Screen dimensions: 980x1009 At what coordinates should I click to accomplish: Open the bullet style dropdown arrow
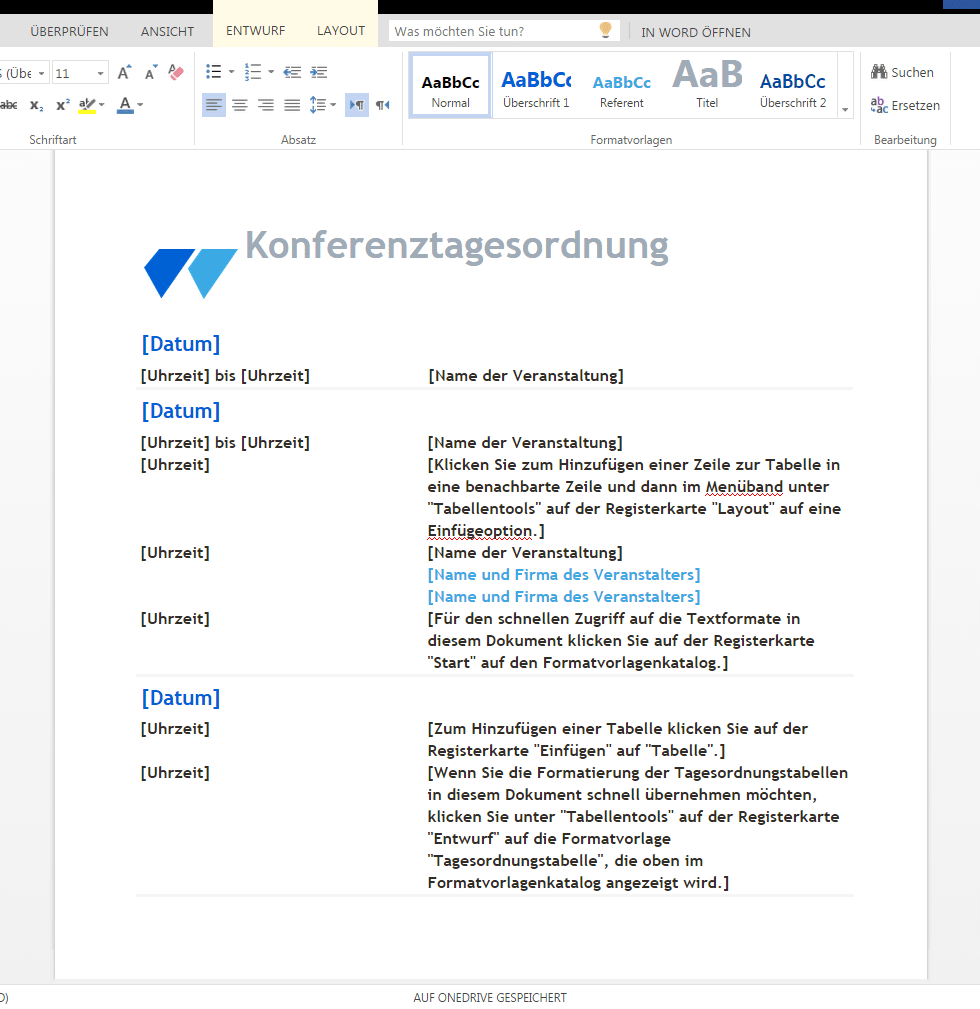pos(231,72)
